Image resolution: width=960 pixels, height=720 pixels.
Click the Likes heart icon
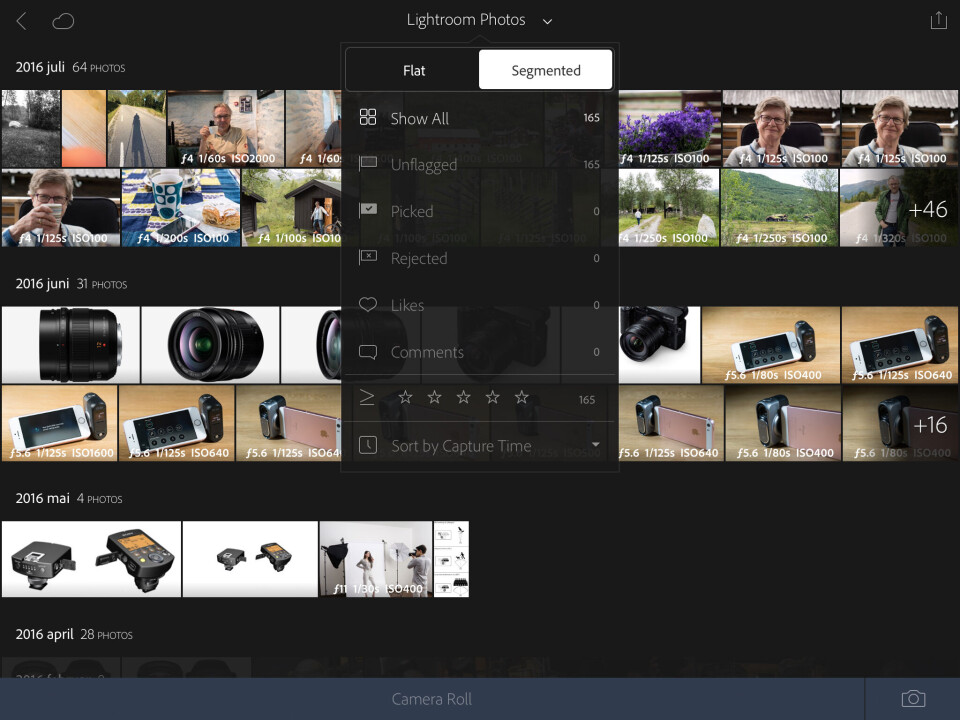pos(367,304)
